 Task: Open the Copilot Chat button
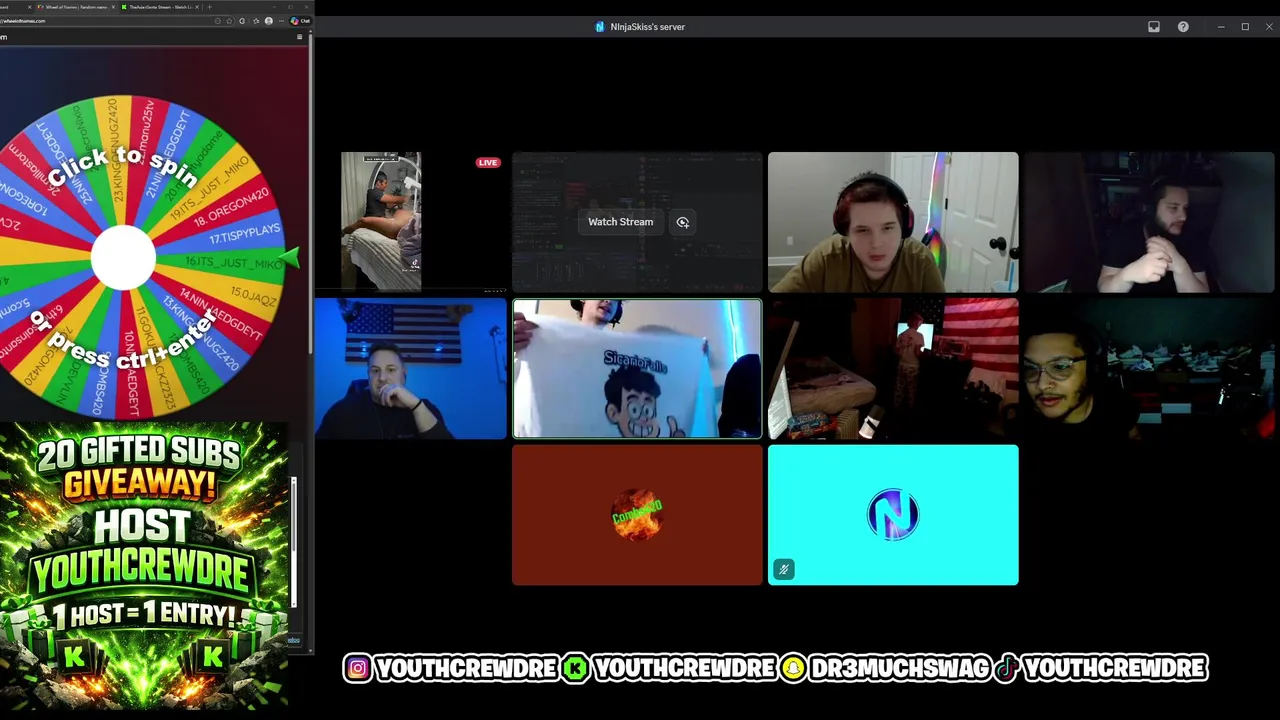click(x=300, y=21)
